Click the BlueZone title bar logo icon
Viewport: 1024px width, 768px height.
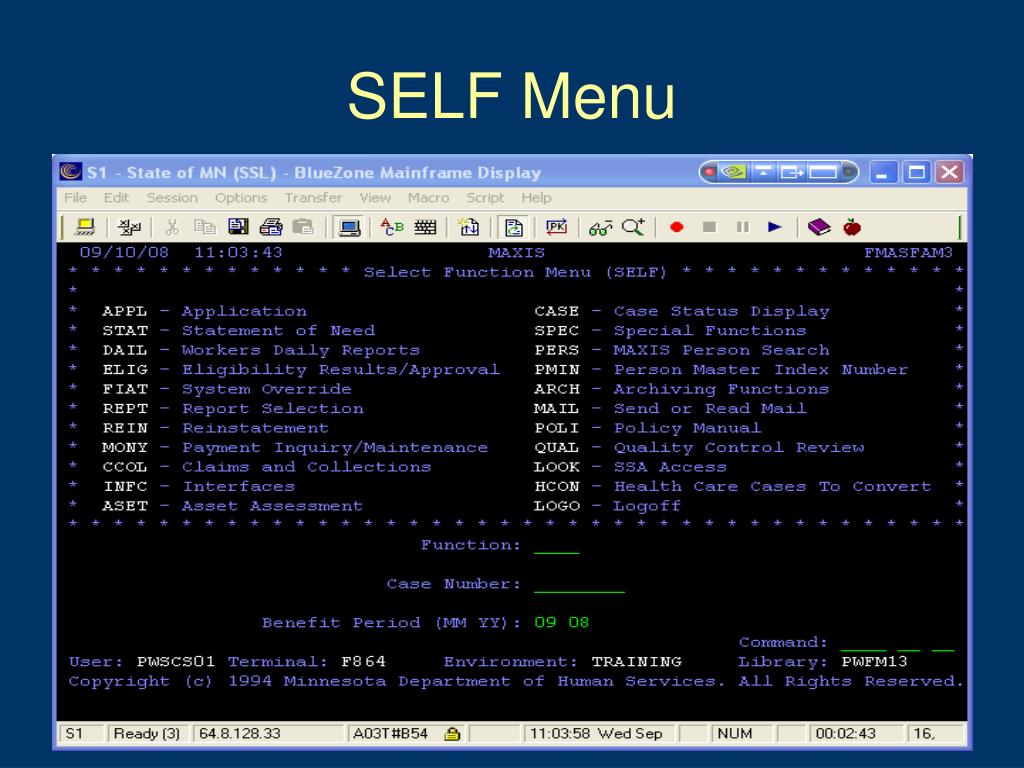point(71,172)
